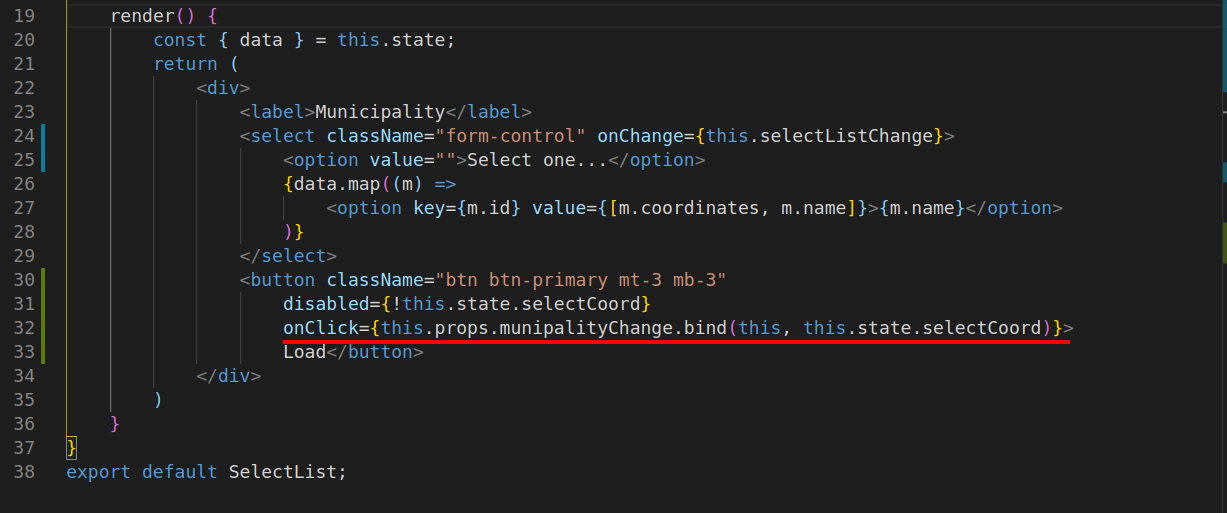
Task: Click the Load button text in code
Action: [304, 352]
